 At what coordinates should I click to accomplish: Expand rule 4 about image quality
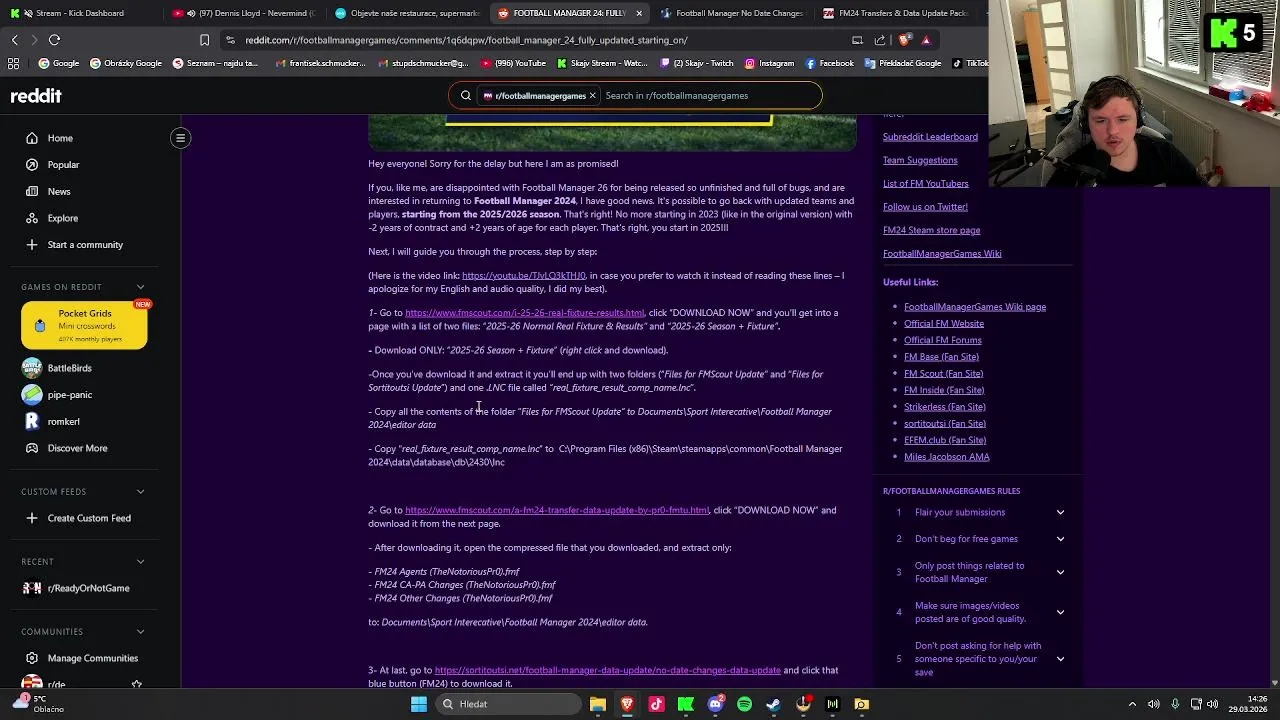[1060, 612]
